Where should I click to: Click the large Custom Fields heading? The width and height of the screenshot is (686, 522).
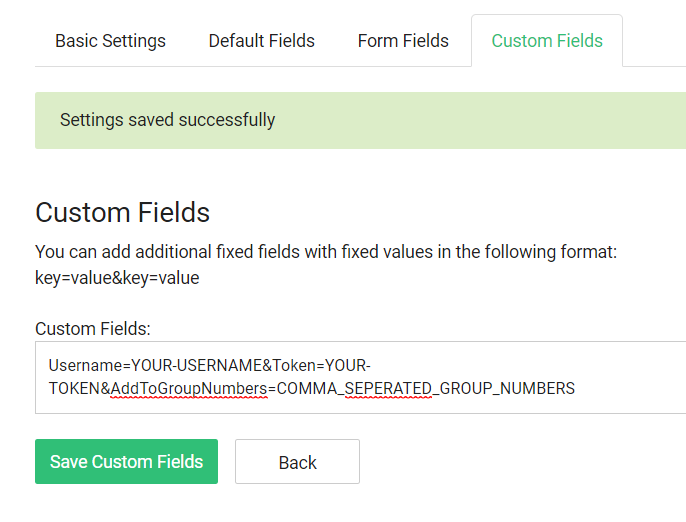click(x=122, y=213)
